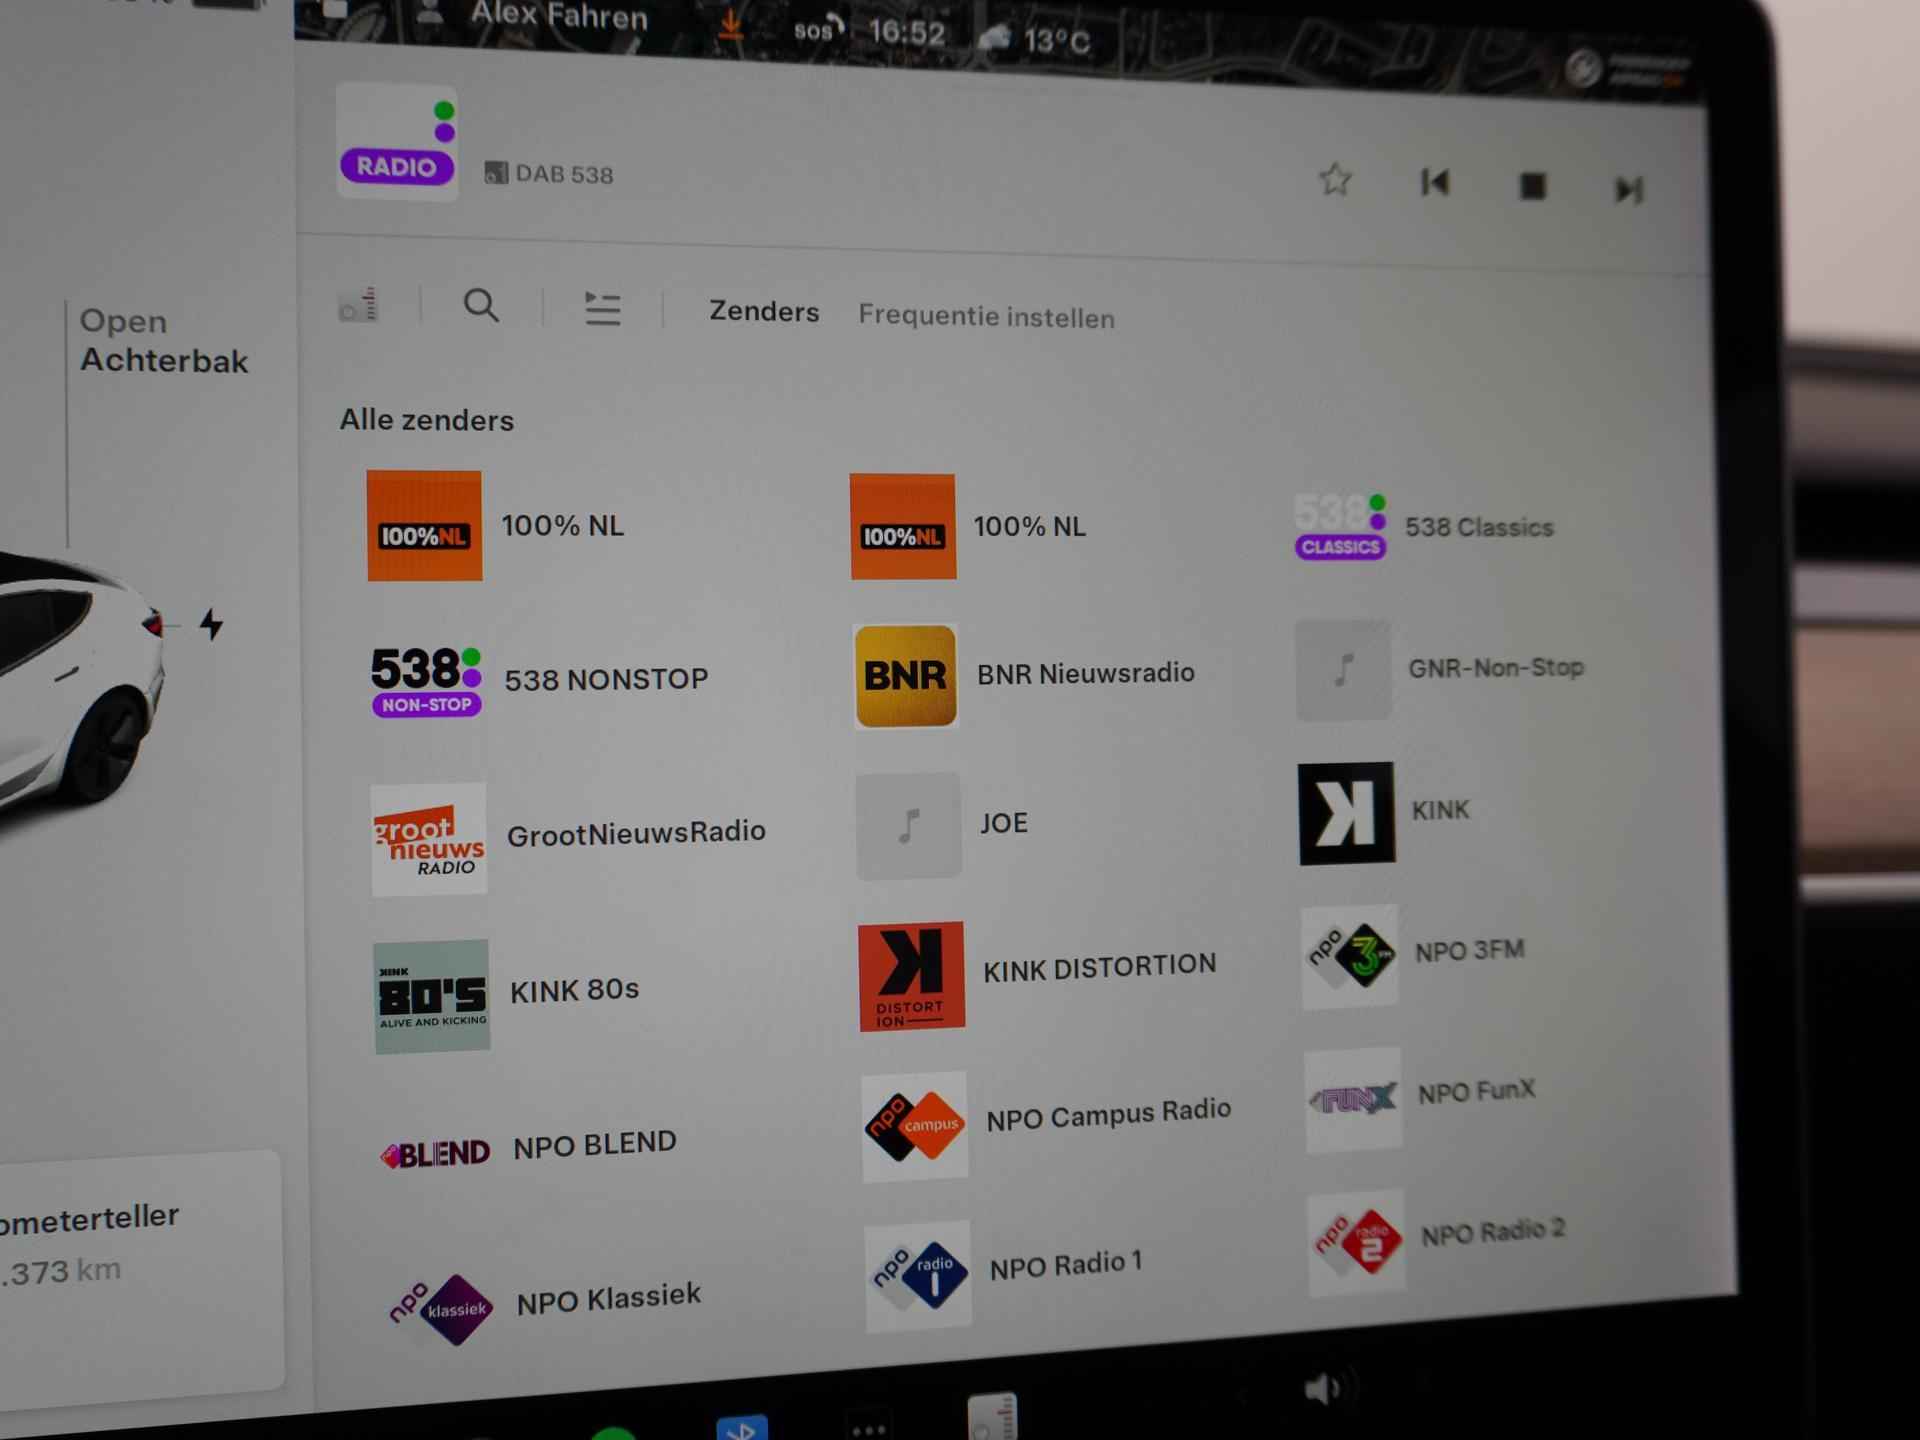Open the radio source icon
The height and width of the screenshot is (1440, 1920).
(x=359, y=304)
